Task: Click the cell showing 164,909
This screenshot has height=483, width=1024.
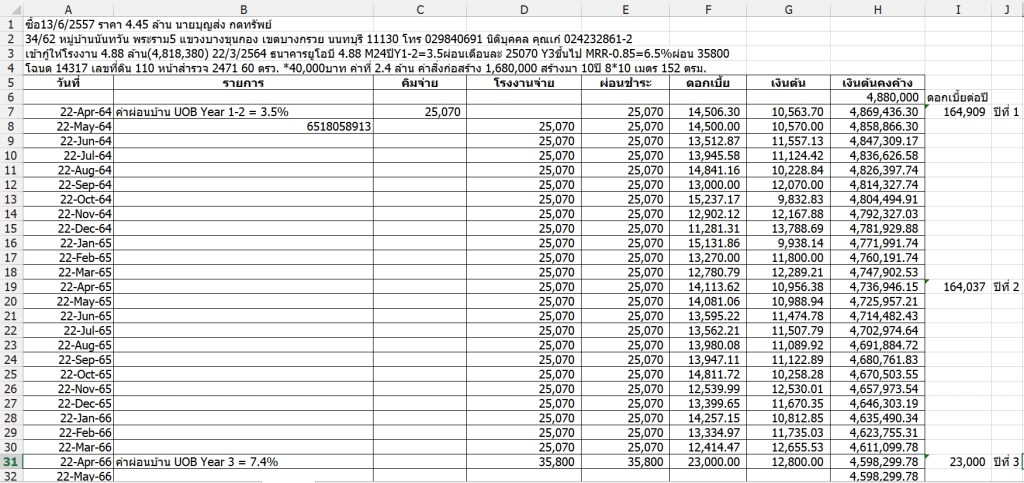Action: point(958,112)
